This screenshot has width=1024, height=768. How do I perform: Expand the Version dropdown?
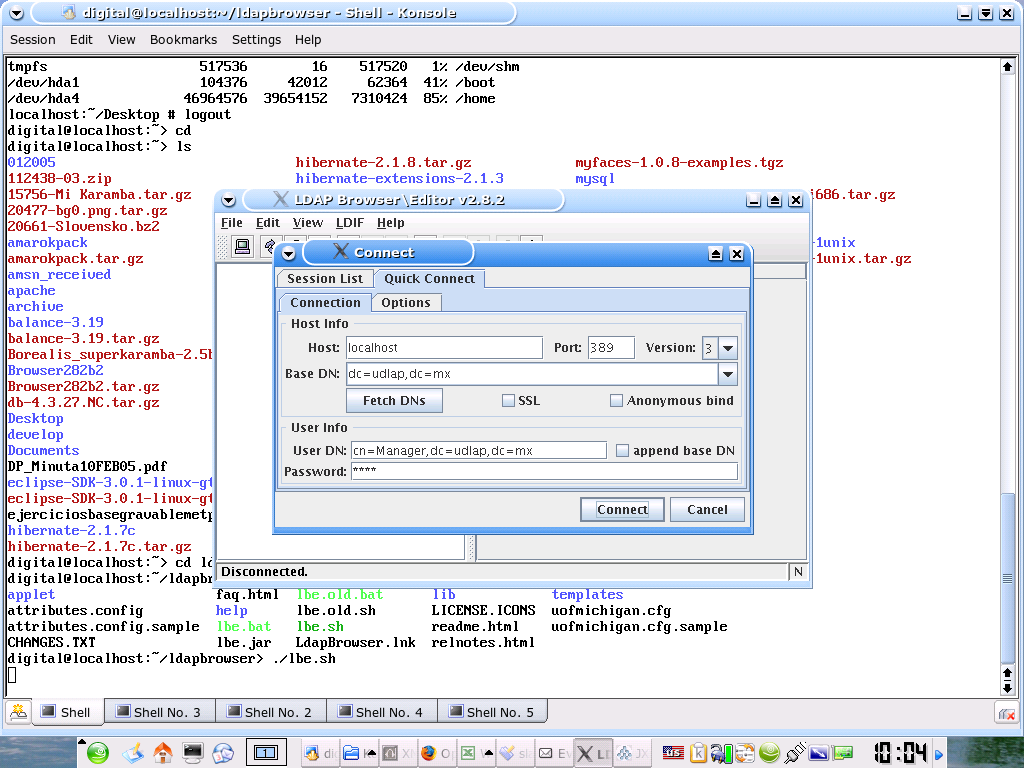pyautogui.click(x=728, y=348)
